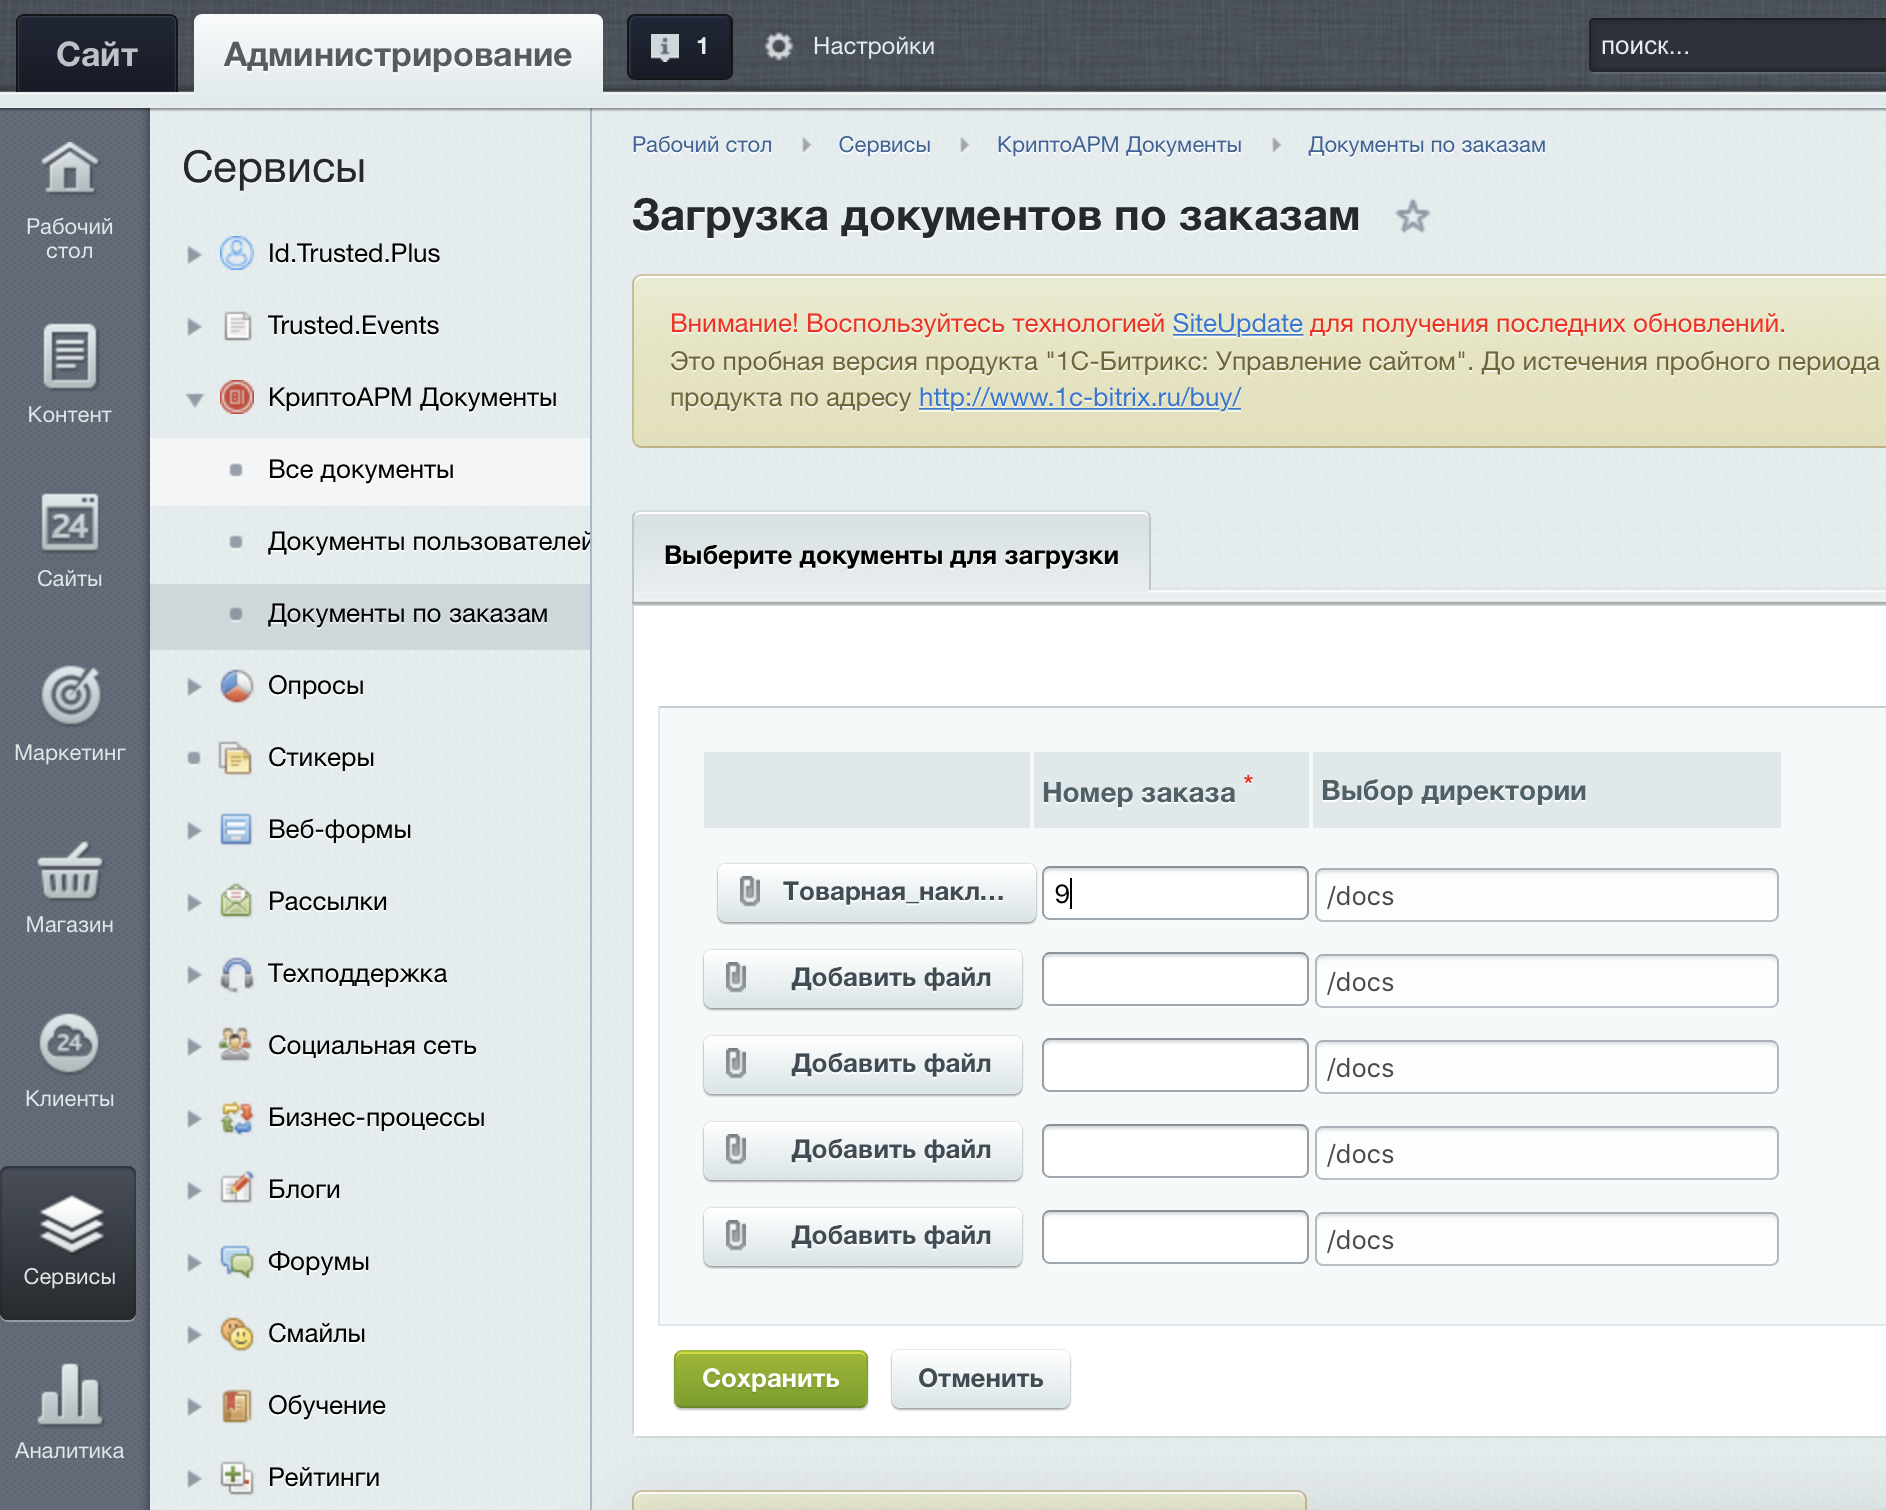Image resolution: width=1886 pixels, height=1510 pixels.
Task: Open the Сервисы breadcrumb link
Action: click(884, 144)
